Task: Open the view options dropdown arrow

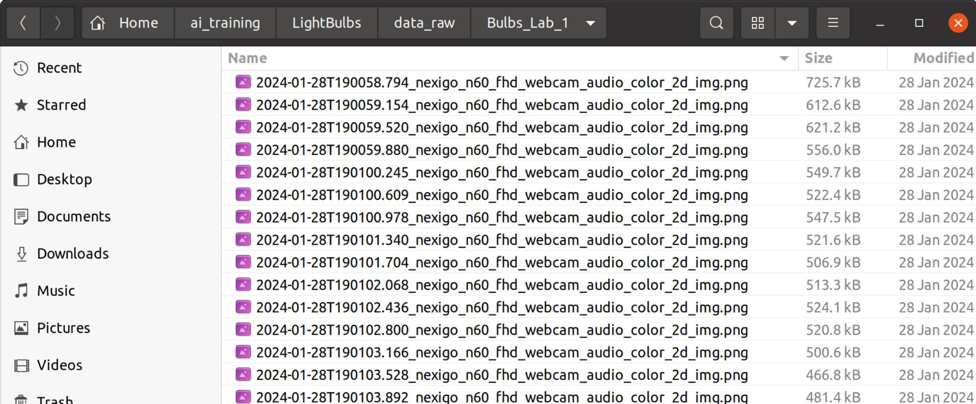Action: click(x=792, y=23)
